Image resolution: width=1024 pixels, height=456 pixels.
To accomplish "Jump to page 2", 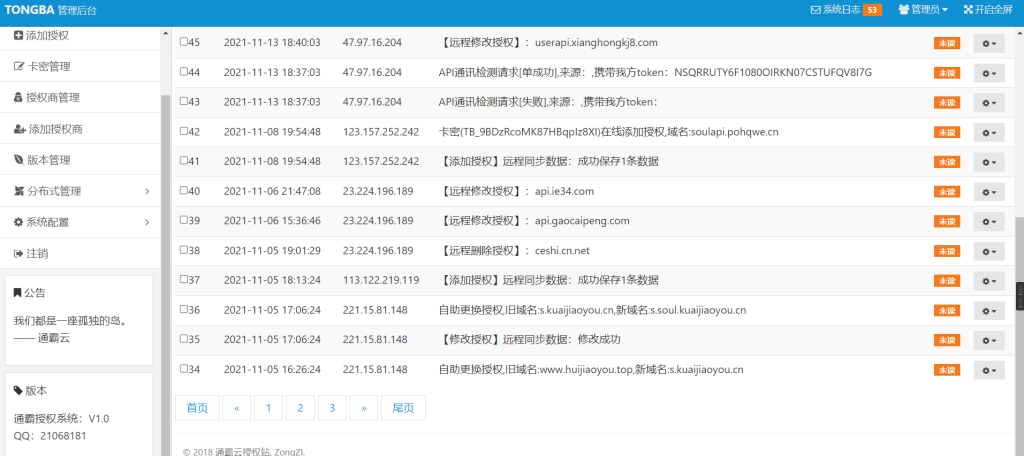I will pos(300,408).
